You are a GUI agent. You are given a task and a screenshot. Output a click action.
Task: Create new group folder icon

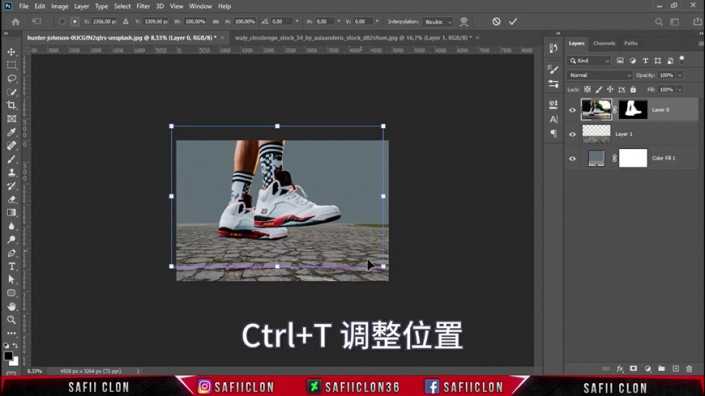click(x=661, y=369)
